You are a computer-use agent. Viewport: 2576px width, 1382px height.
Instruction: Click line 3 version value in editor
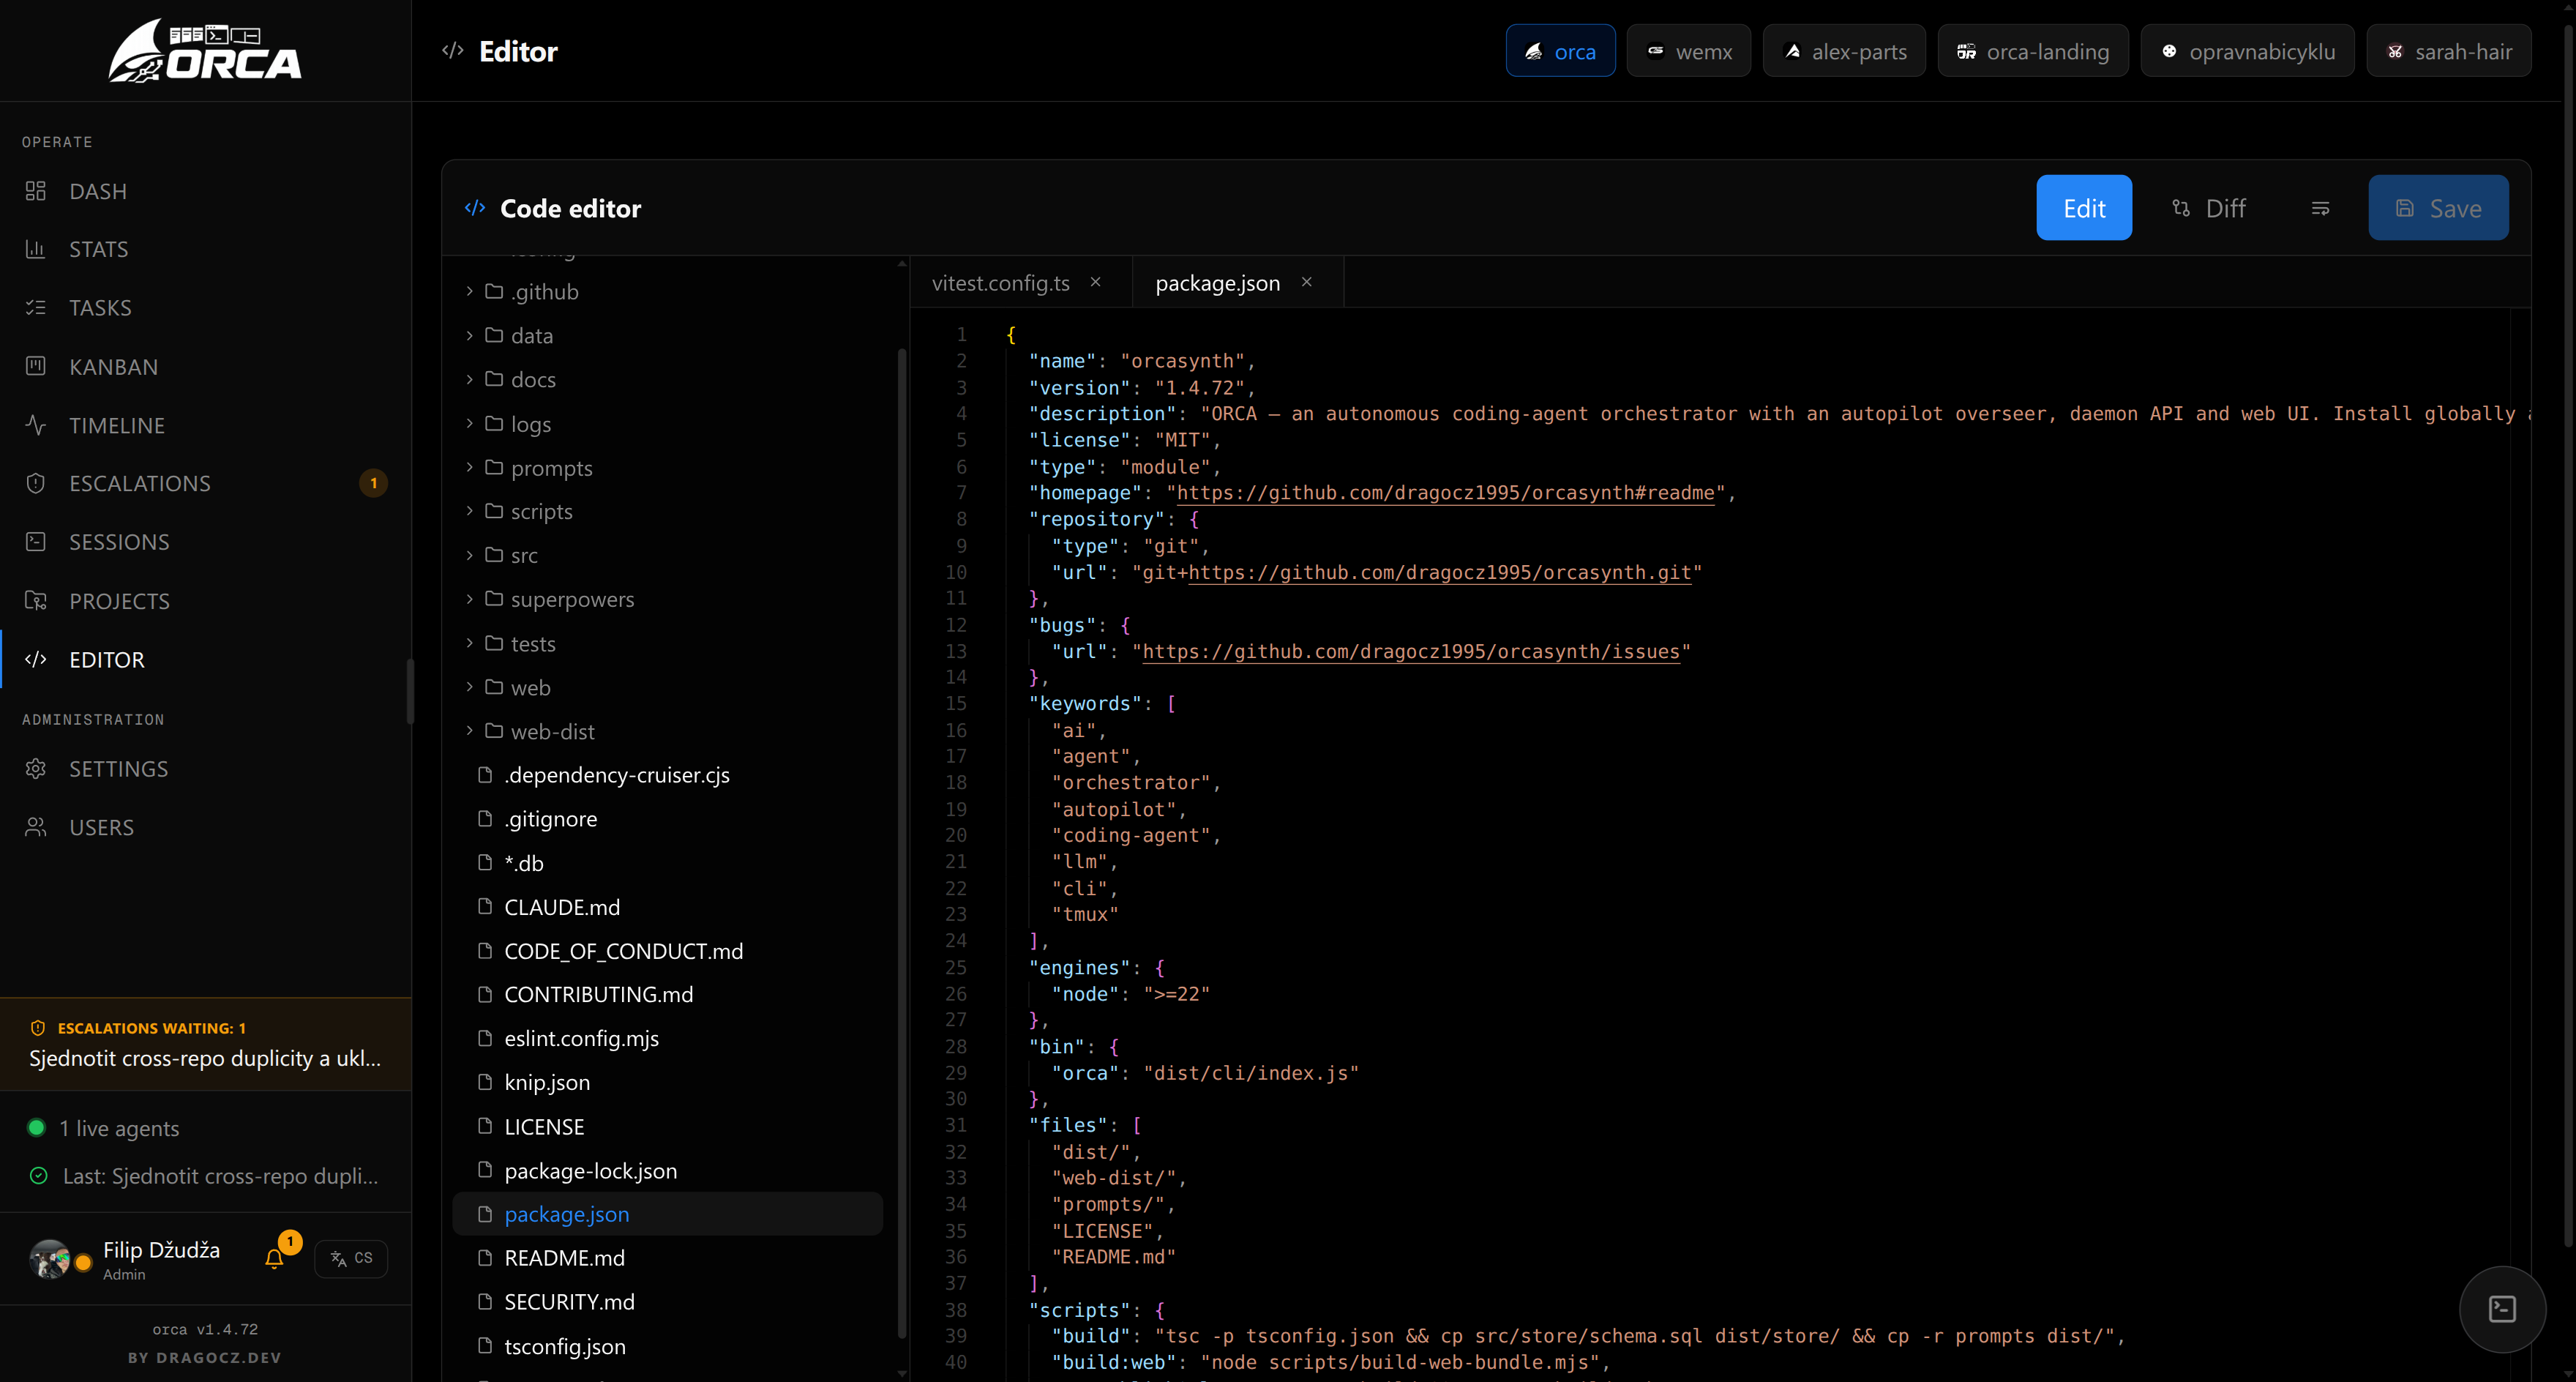(1199, 388)
